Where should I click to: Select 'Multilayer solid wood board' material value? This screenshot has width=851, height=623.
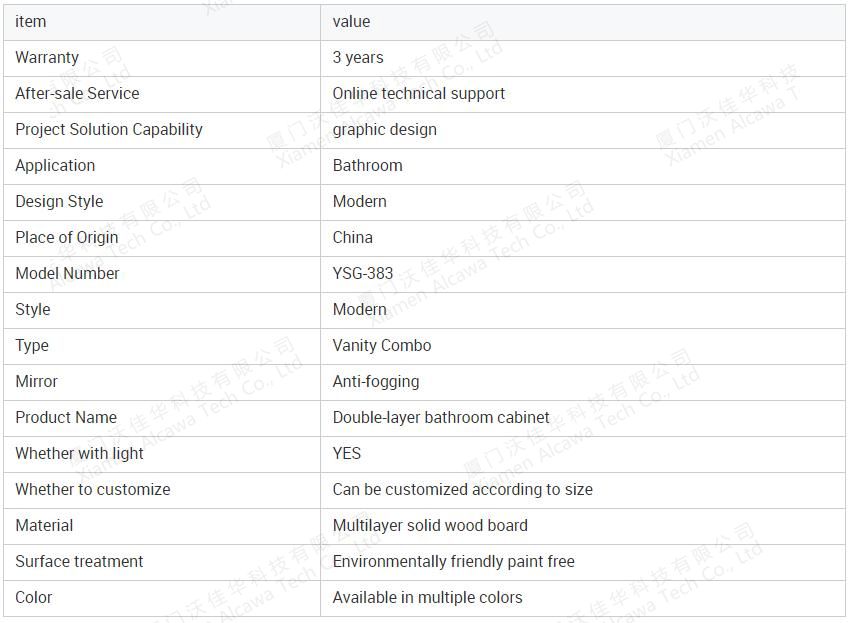tap(430, 525)
